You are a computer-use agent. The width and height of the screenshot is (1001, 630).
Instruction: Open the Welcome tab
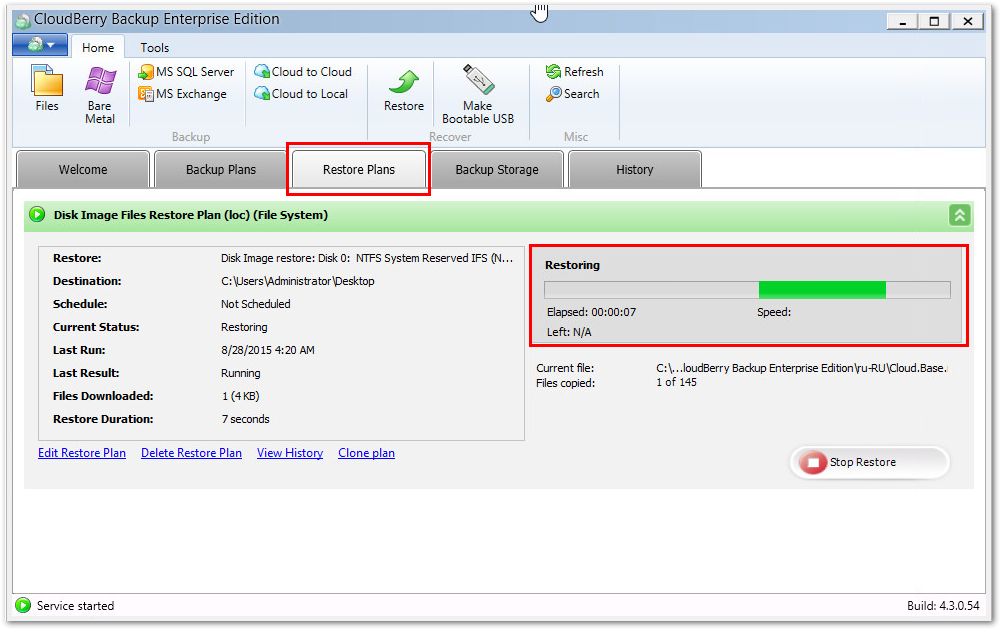click(83, 169)
